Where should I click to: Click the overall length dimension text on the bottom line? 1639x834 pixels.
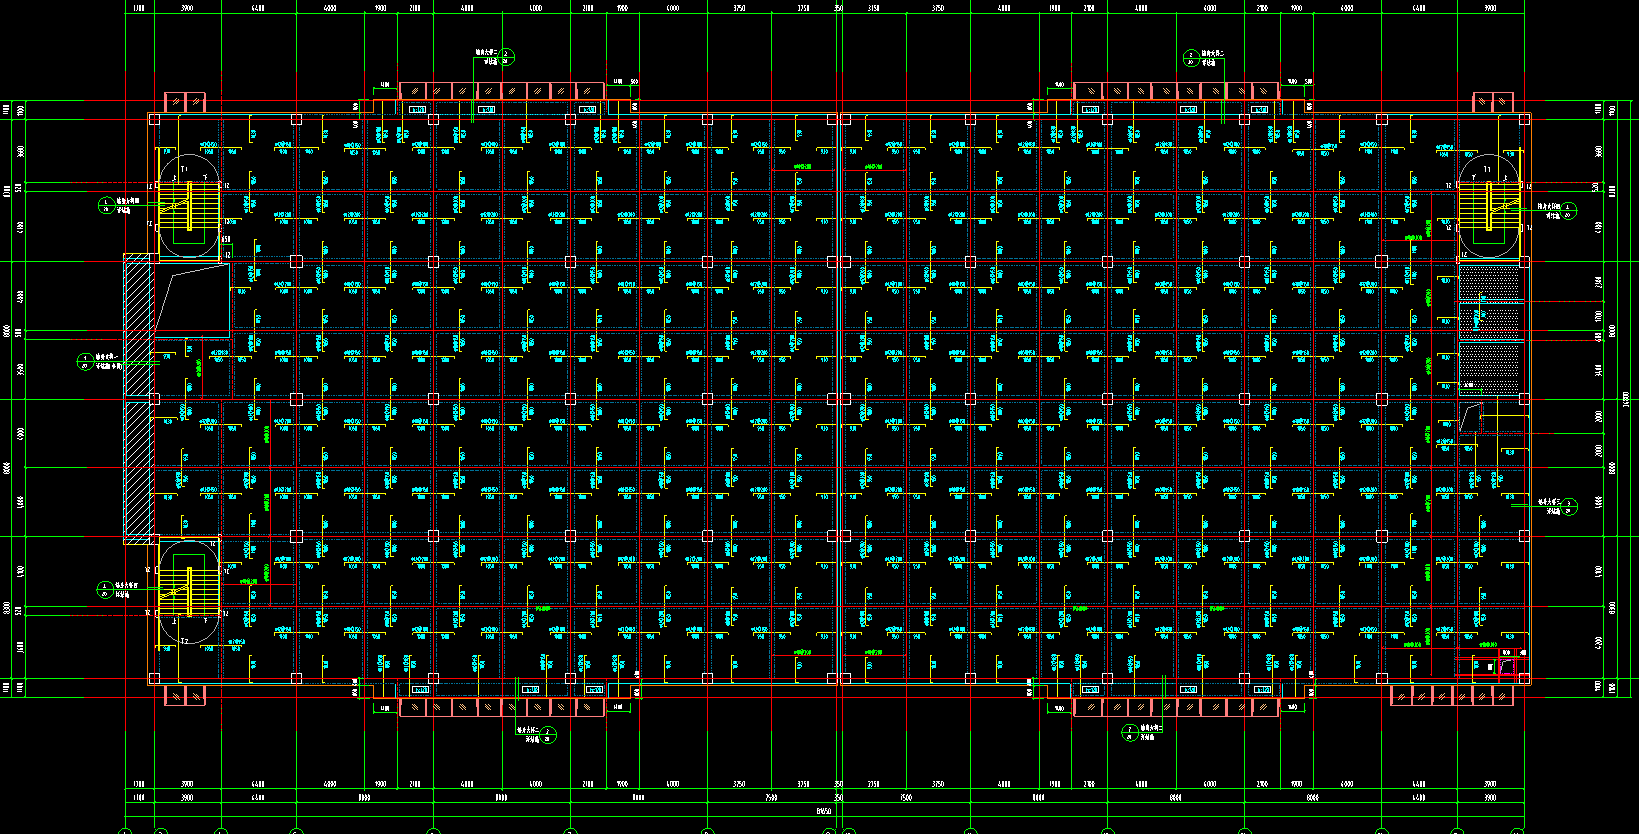click(824, 812)
